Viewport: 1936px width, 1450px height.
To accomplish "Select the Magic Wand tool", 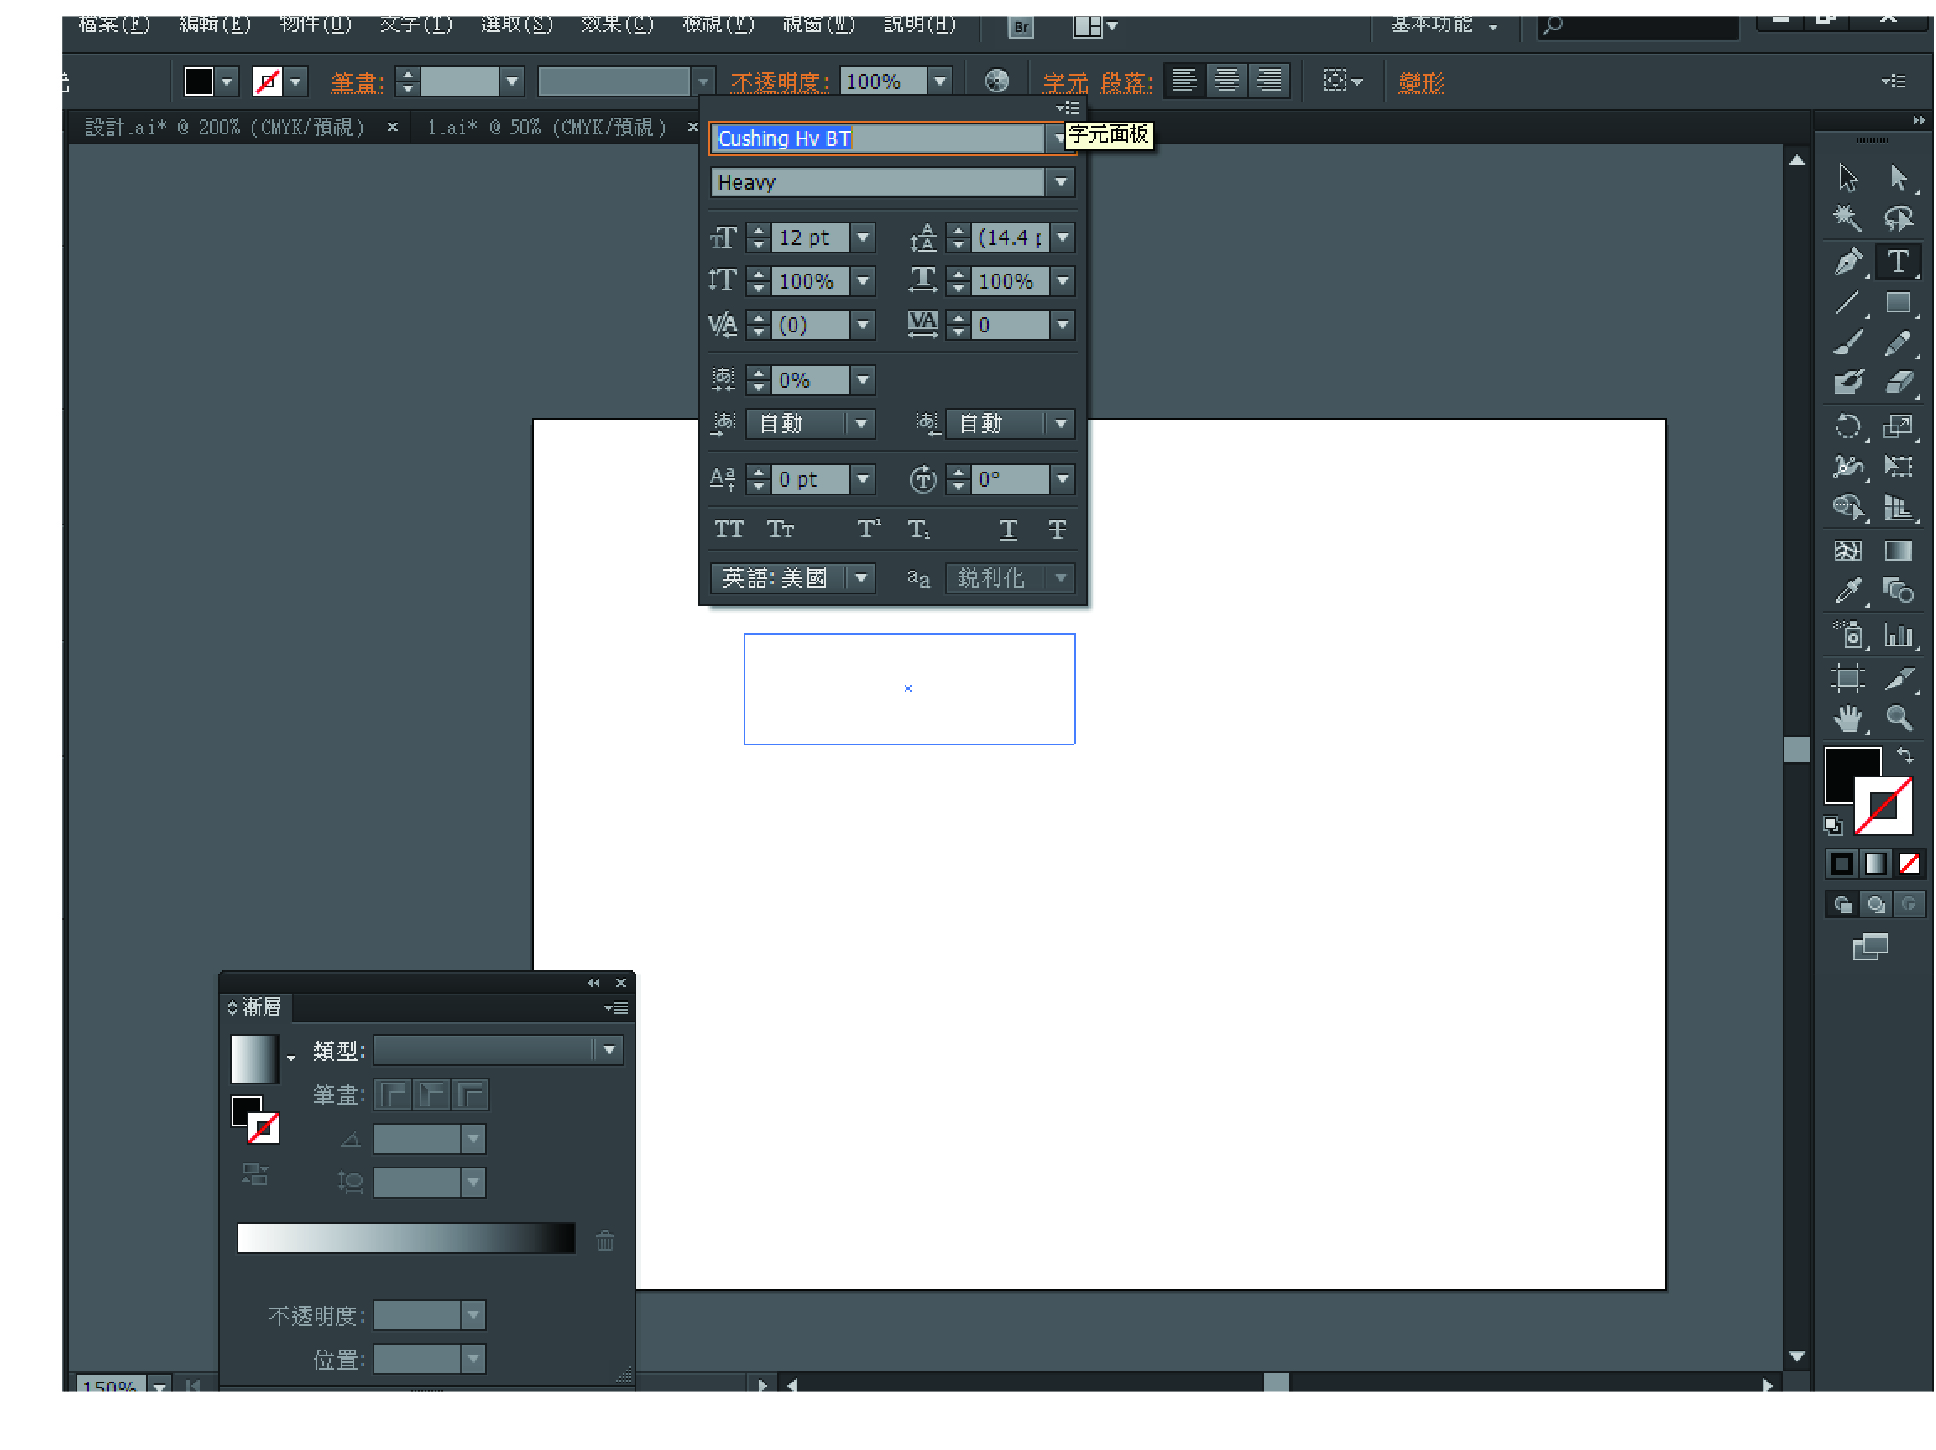I will [1848, 219].
